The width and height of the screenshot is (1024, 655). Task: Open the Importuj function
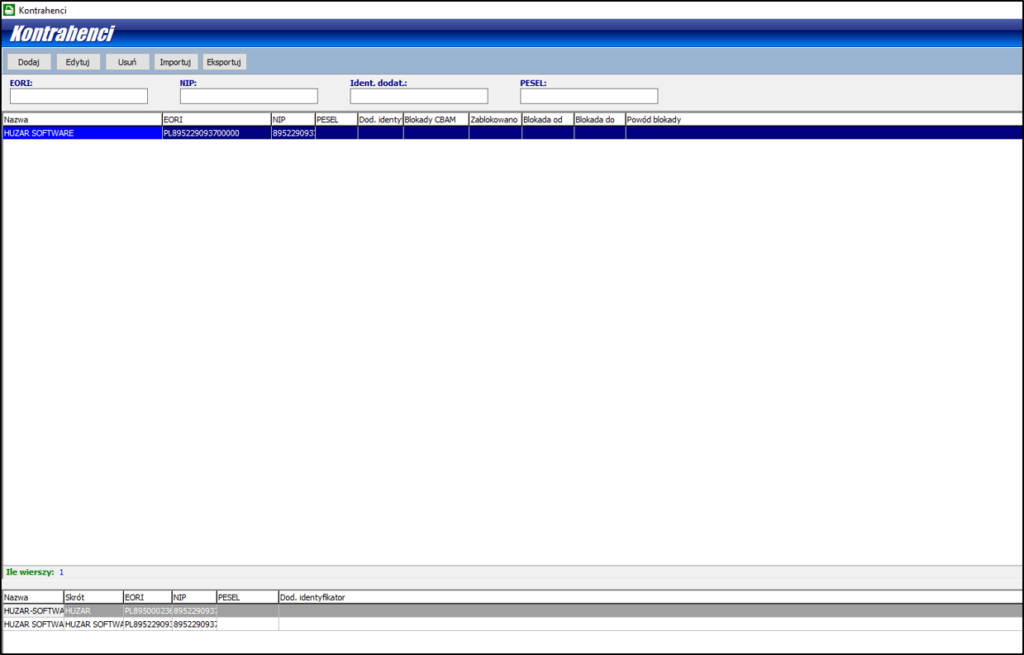(x=175, y=62)
